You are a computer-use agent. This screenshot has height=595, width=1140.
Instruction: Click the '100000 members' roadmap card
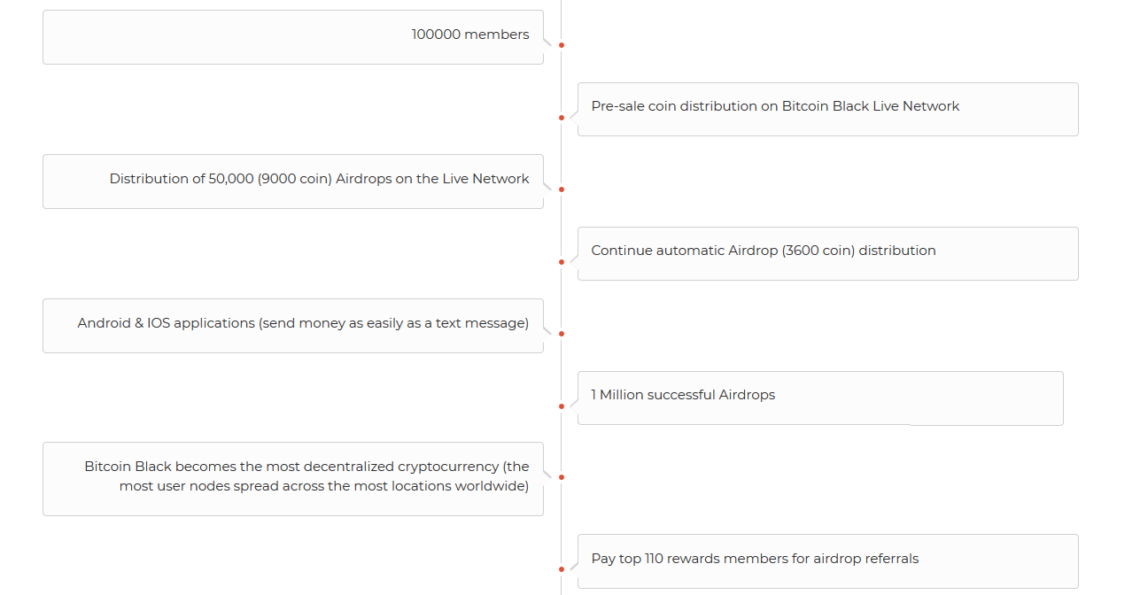[x=293, y=37]
